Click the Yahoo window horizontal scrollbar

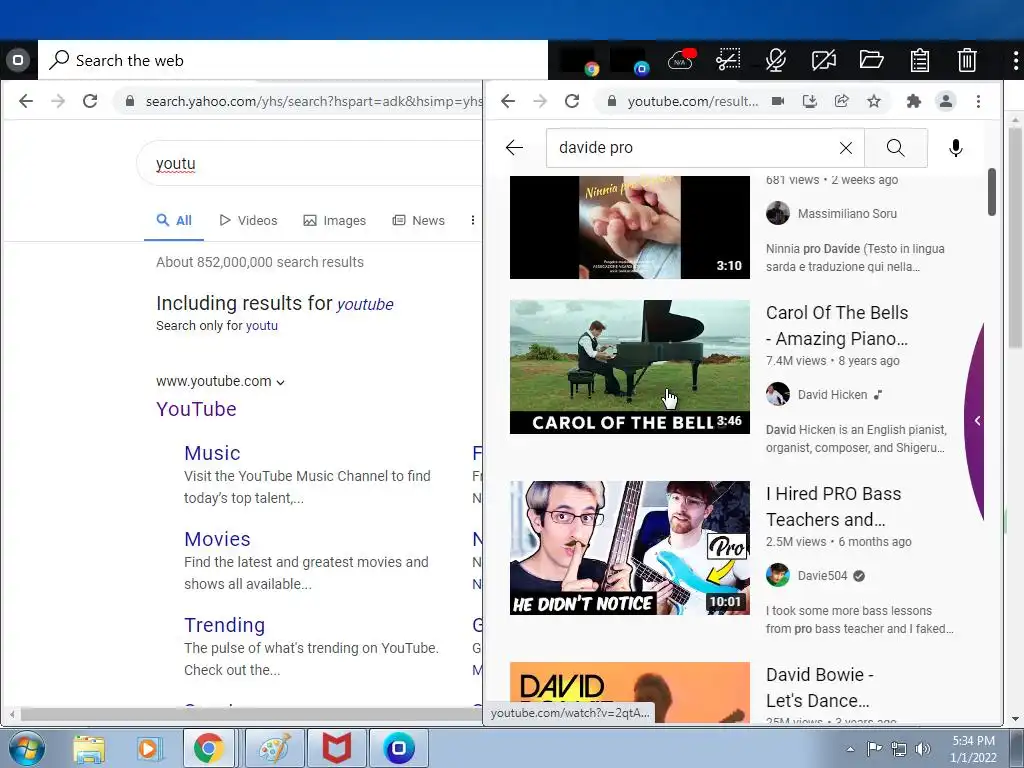251,714
